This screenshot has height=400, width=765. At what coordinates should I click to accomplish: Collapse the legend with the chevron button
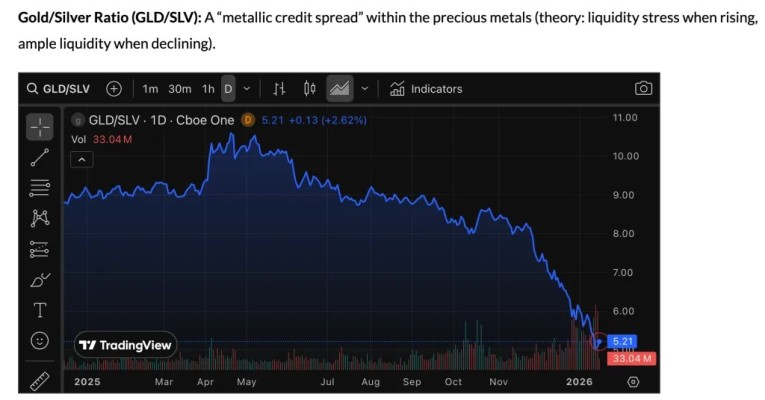pyautogui.click(x=82, y=158)
